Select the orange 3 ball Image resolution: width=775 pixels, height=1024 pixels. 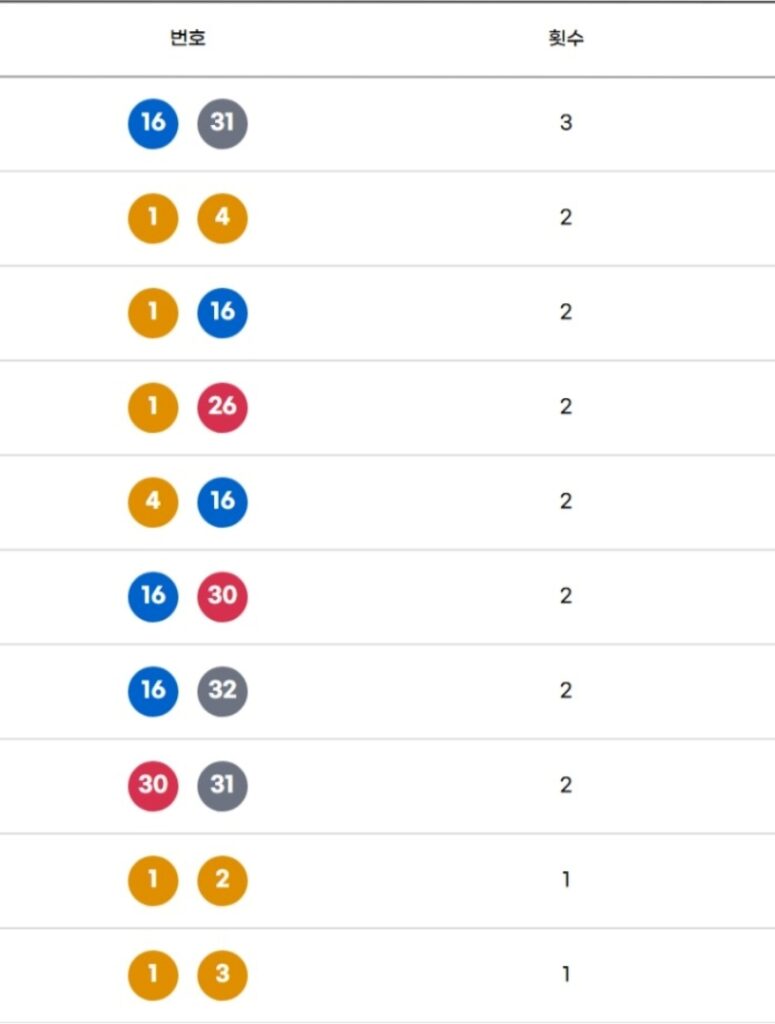coord(222,975)
